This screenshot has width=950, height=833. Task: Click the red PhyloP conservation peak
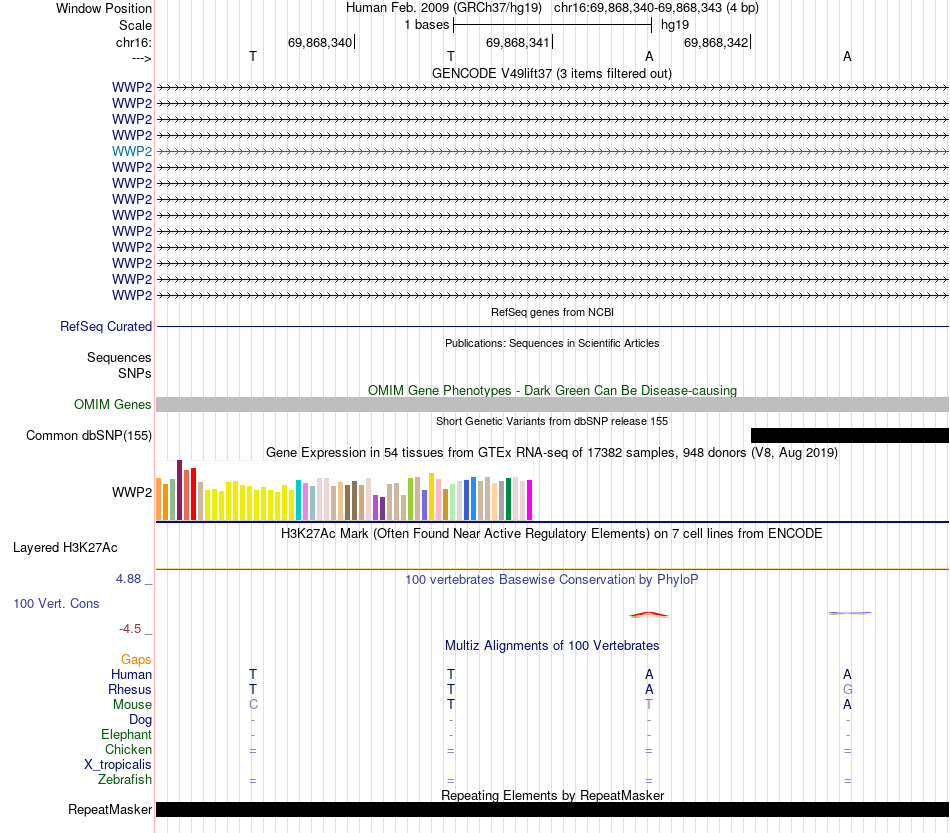pos(649,615)
